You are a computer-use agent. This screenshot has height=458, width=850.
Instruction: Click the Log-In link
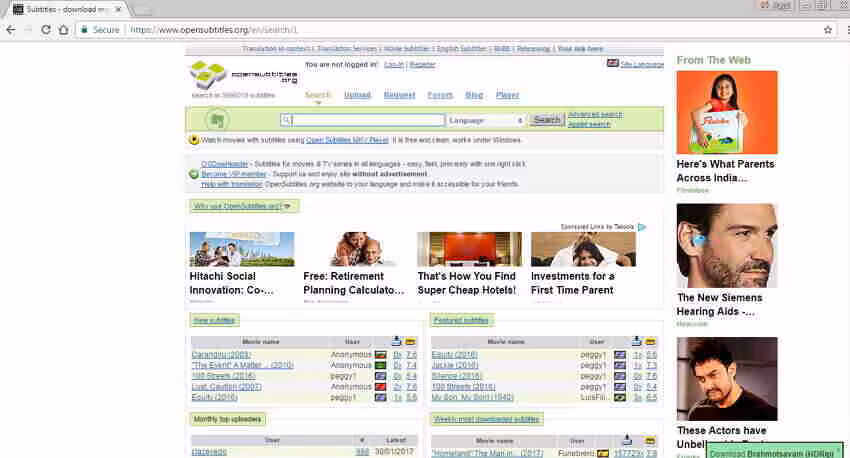(394, 64)
